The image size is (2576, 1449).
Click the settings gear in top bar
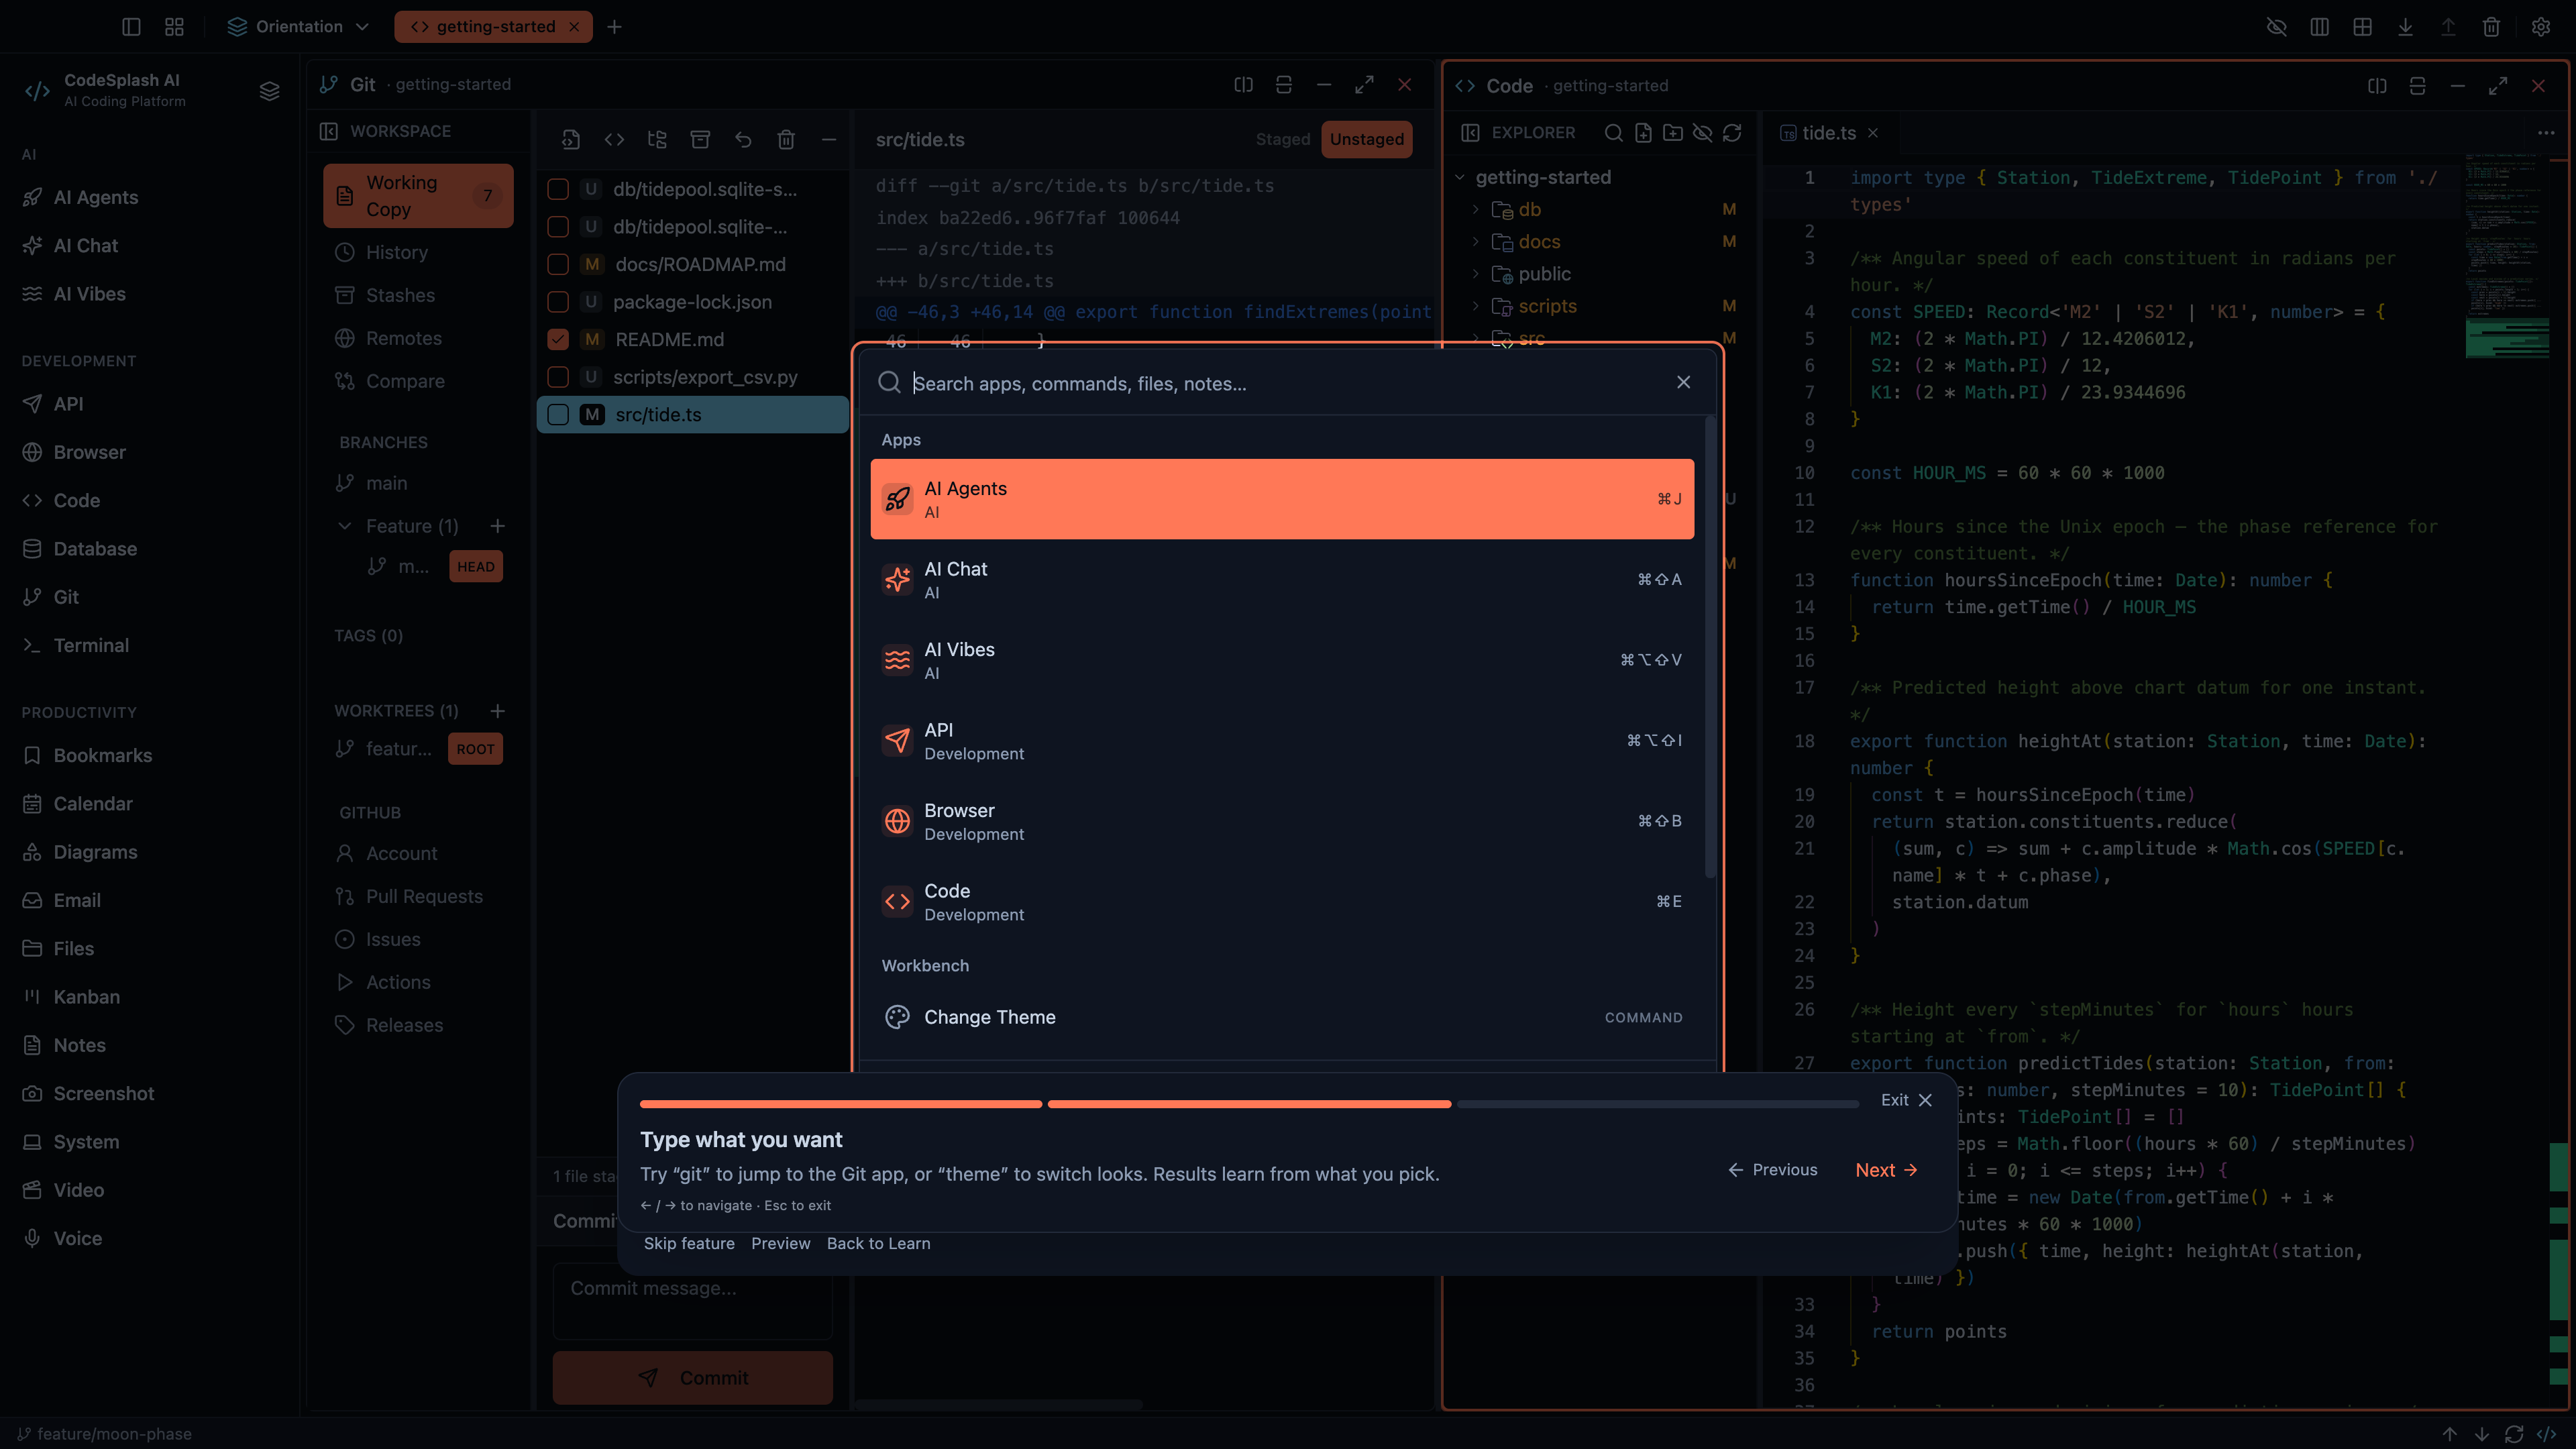point(2541,27)
